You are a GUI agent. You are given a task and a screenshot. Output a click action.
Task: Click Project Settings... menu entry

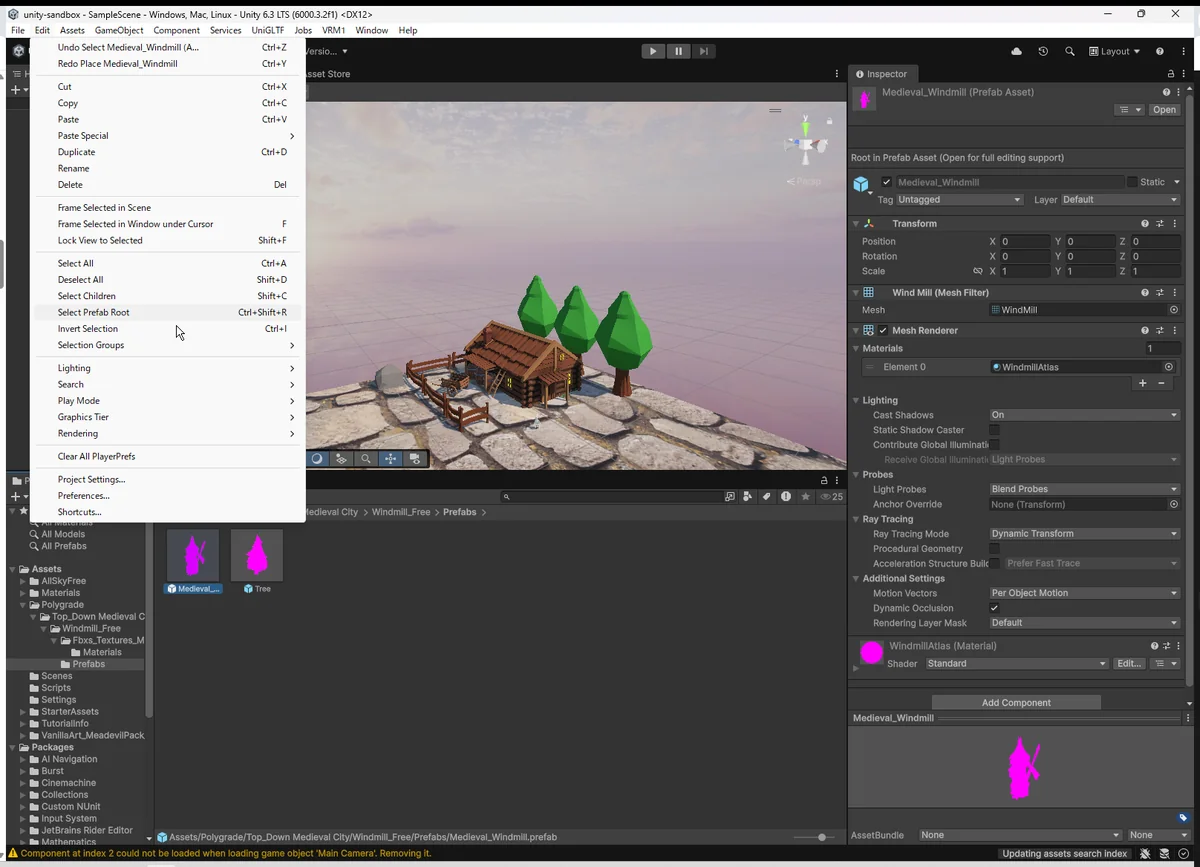(x=91, y=479)
